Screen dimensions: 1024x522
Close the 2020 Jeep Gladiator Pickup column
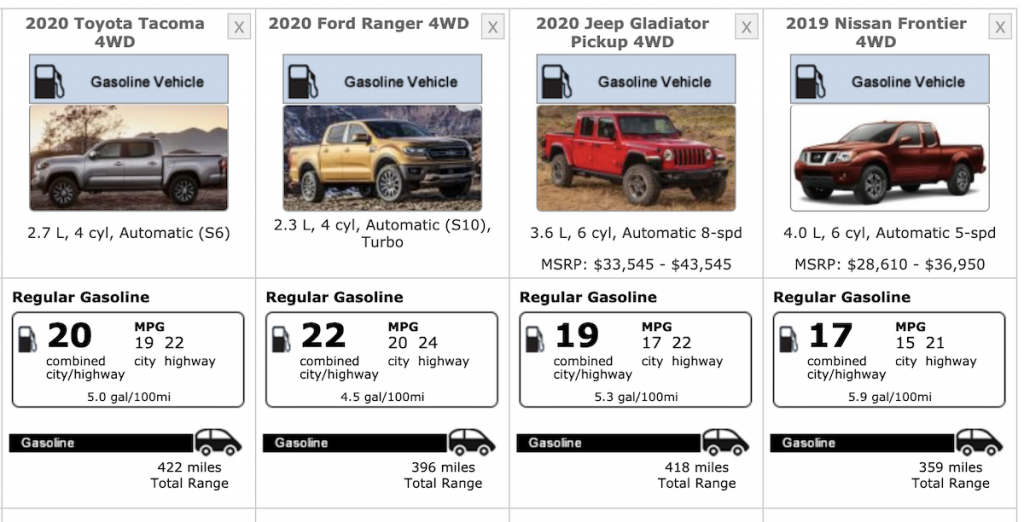[x=746, y=27]
